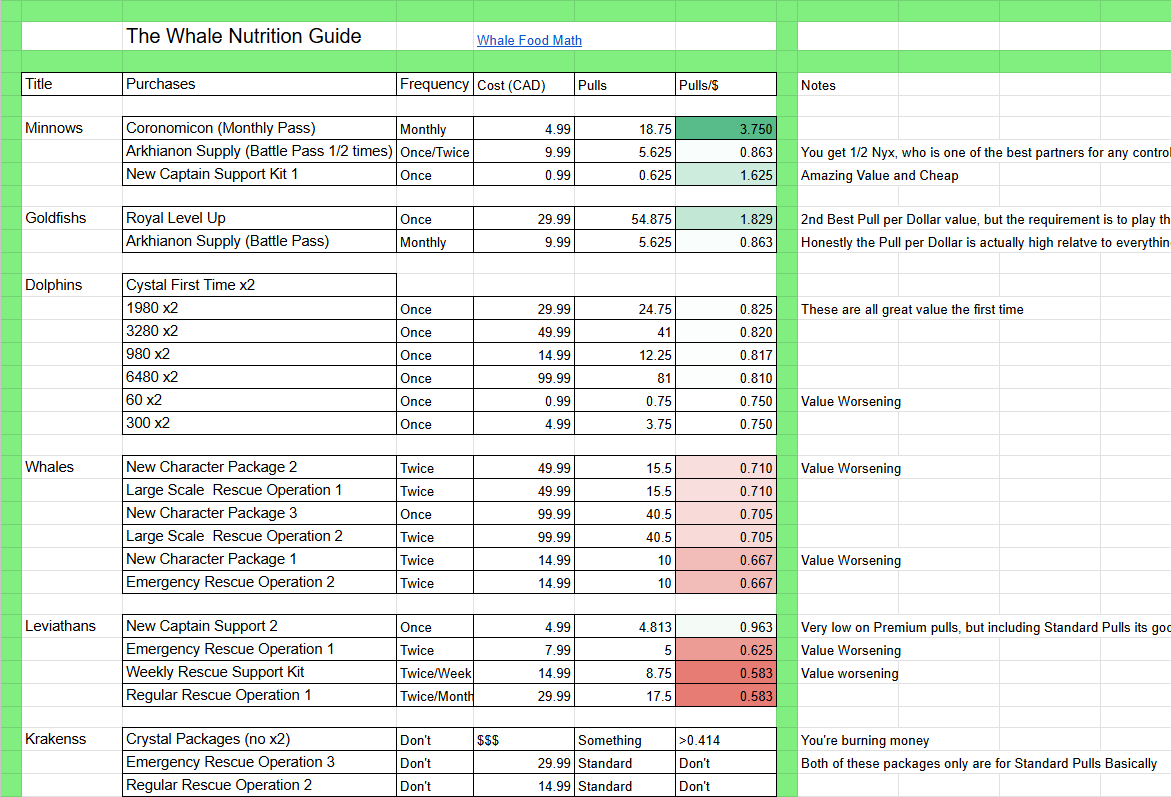Screen dimensions: 1171x797
Task: Select 'Weekly Rescue Support Kit' cell
Action: click(x=259, y=672)
